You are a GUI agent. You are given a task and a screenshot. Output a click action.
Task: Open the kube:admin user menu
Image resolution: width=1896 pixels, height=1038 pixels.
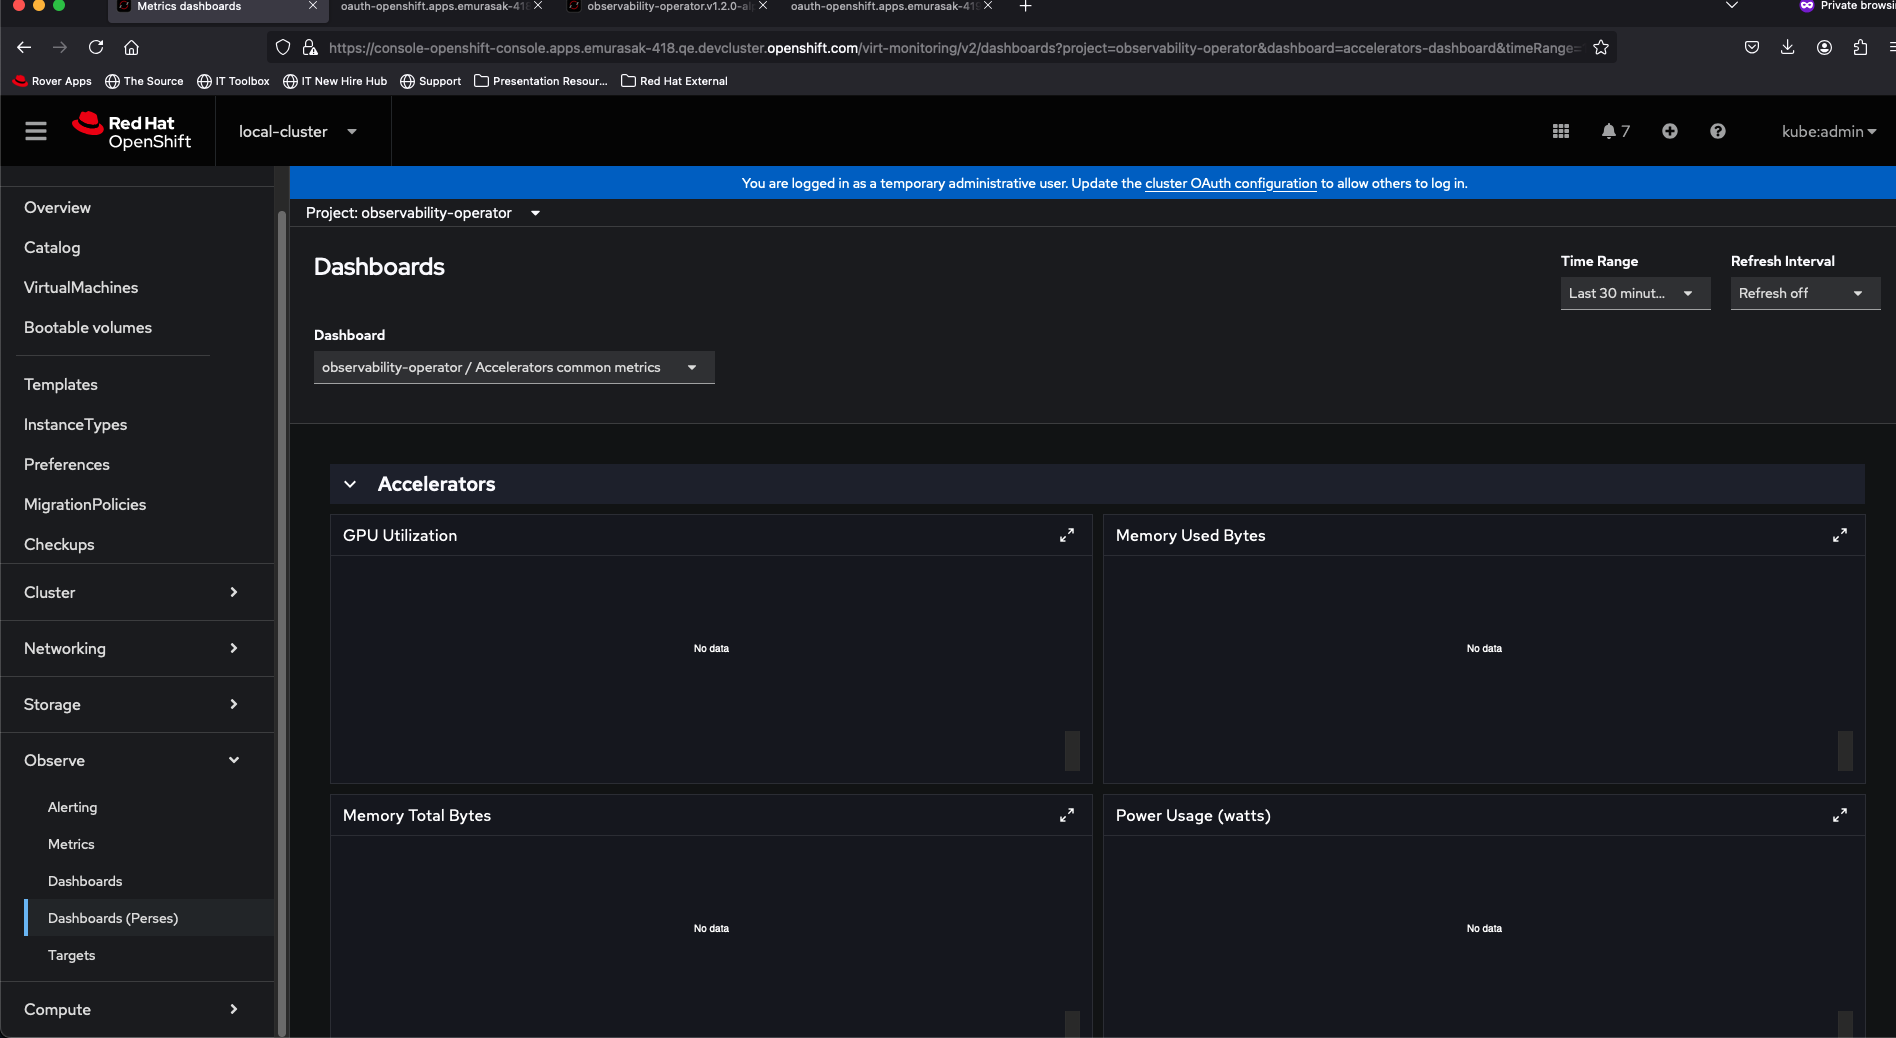point(1827,131)
